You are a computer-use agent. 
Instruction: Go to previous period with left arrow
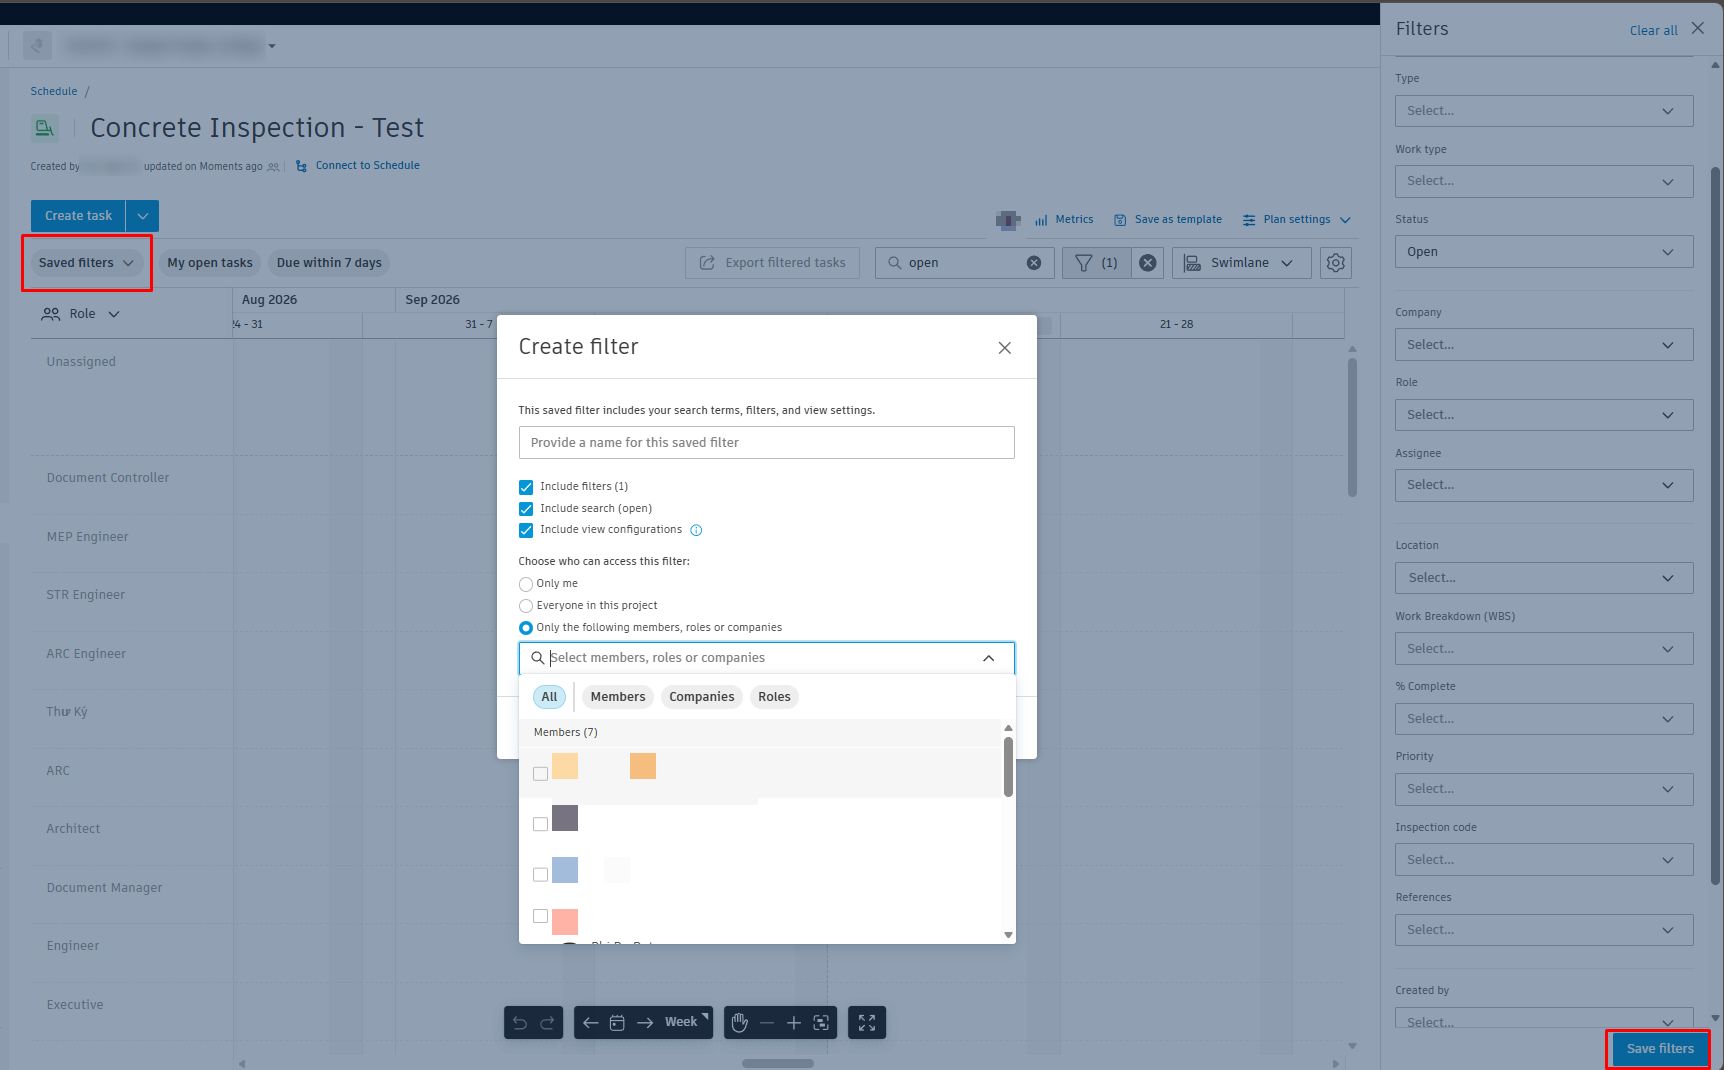pyautogui.click(x=590, y=1022)
